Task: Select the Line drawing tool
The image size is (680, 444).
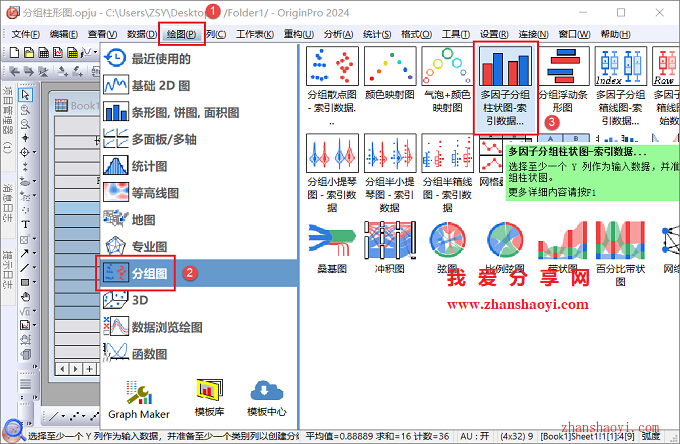Action: coord(24,268)
